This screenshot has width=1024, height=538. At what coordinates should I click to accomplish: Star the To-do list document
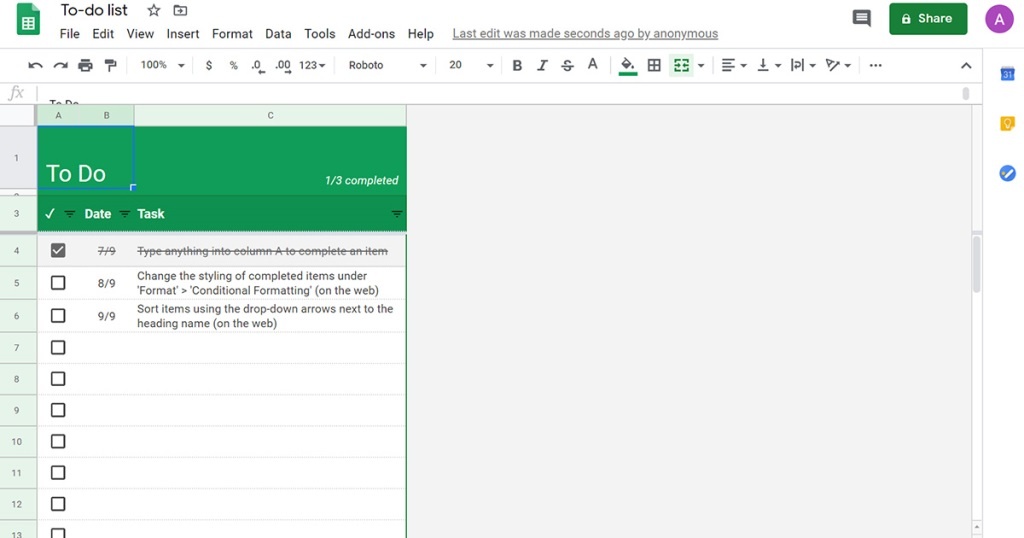click(154, 10)
